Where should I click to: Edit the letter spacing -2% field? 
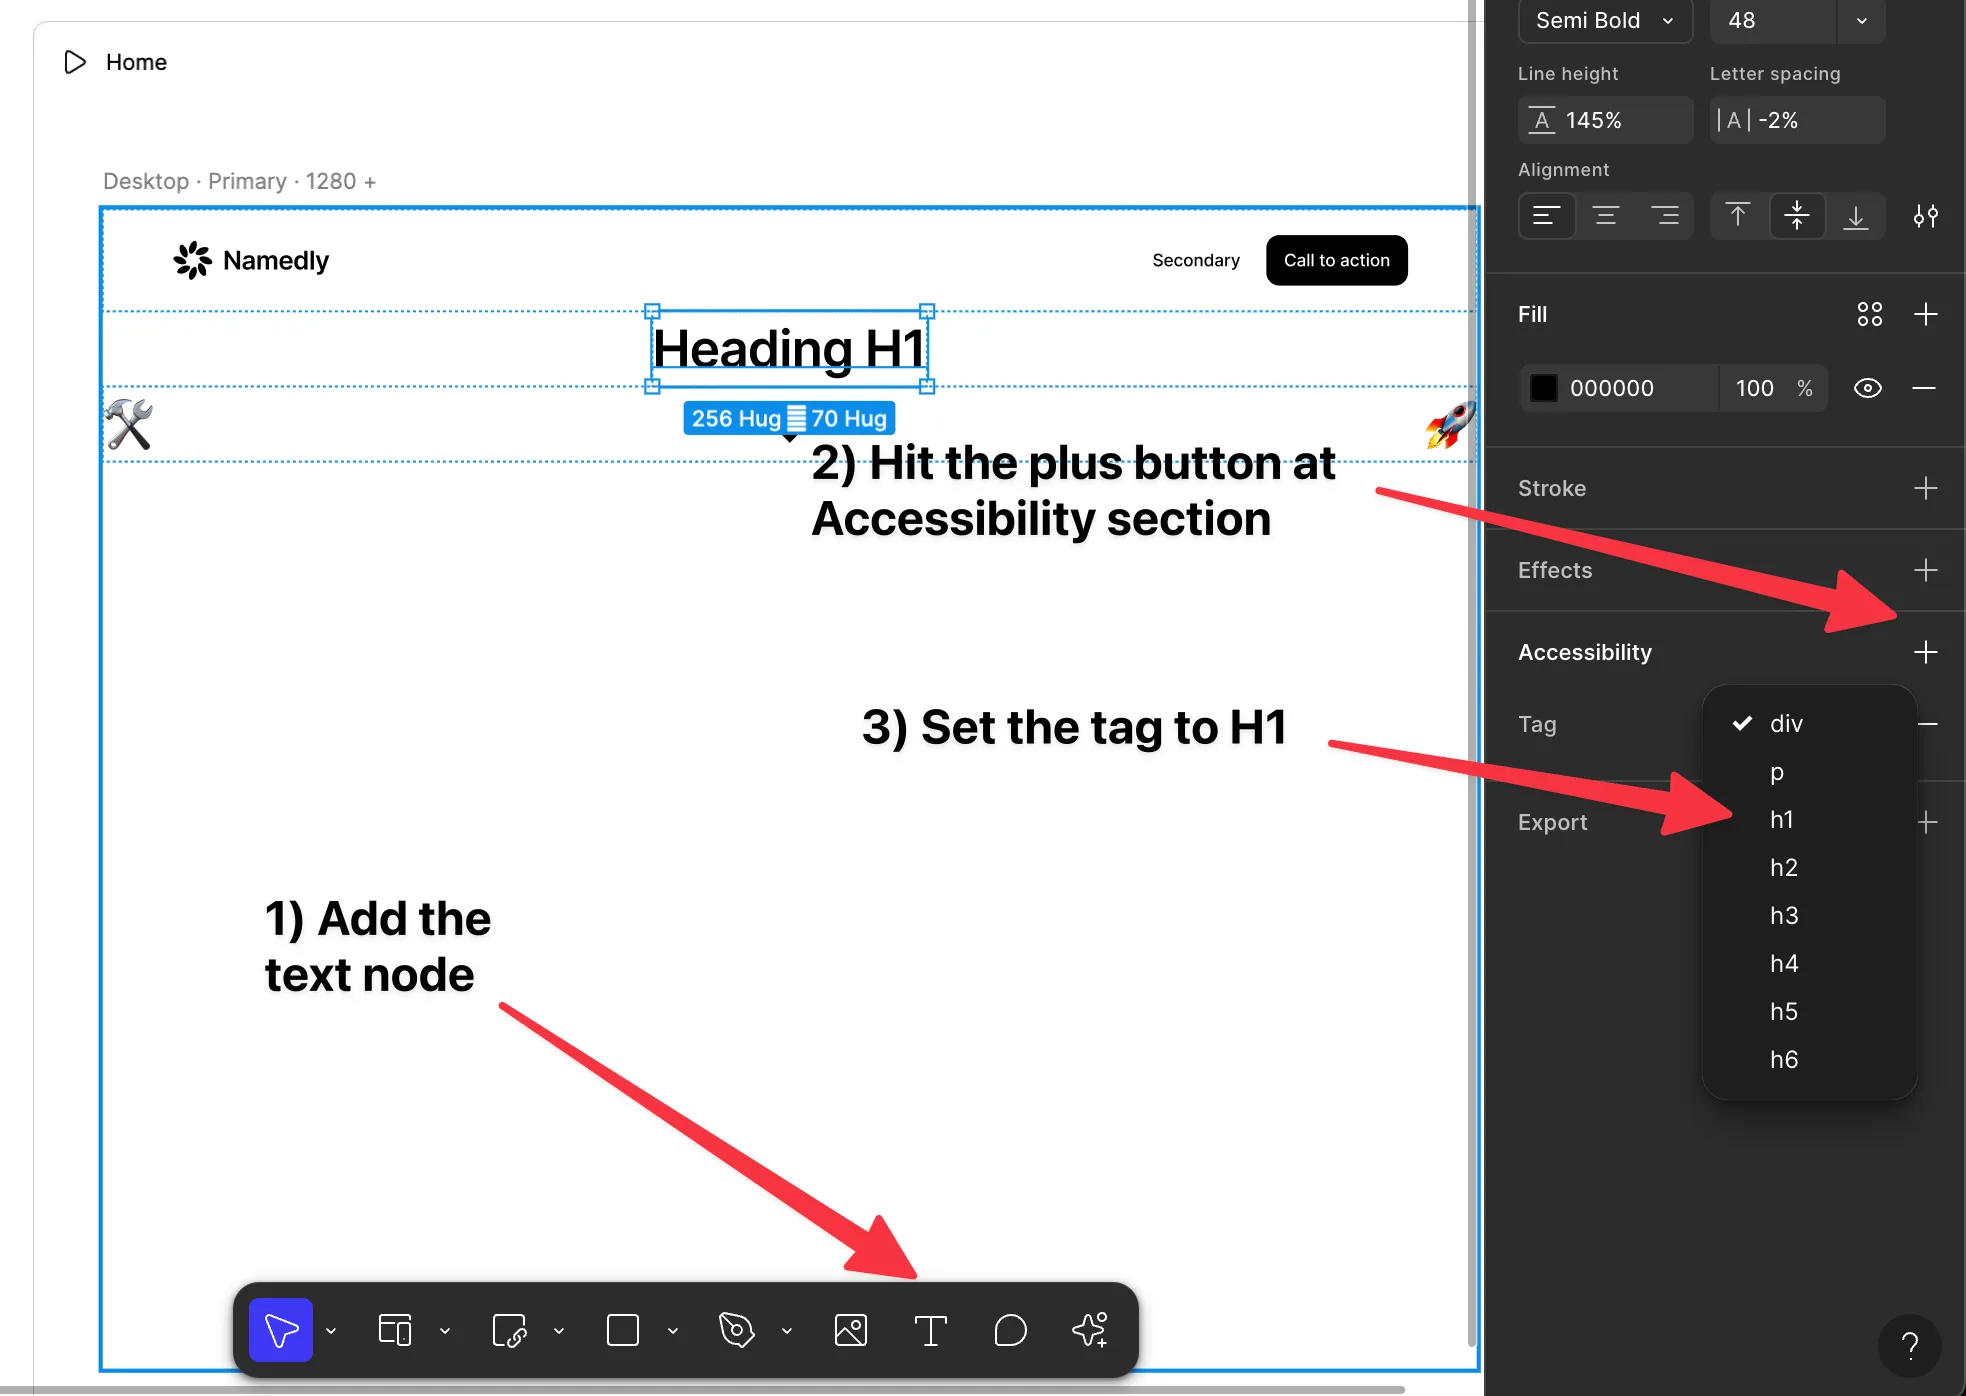[x=1797, y=120]
